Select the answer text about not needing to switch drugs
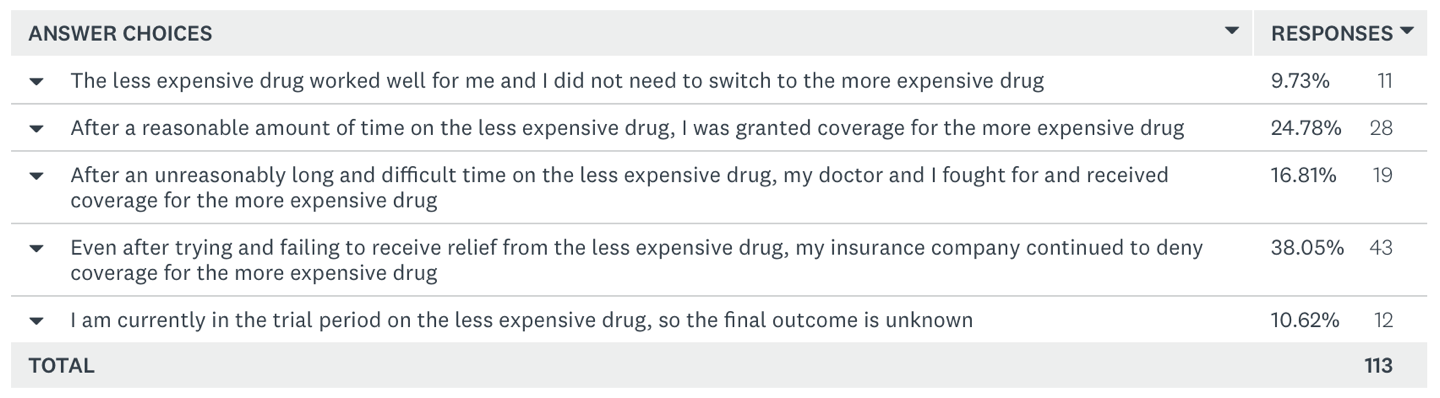The width and height of the screenshot is (1440, 398). (x=557, y=81)
